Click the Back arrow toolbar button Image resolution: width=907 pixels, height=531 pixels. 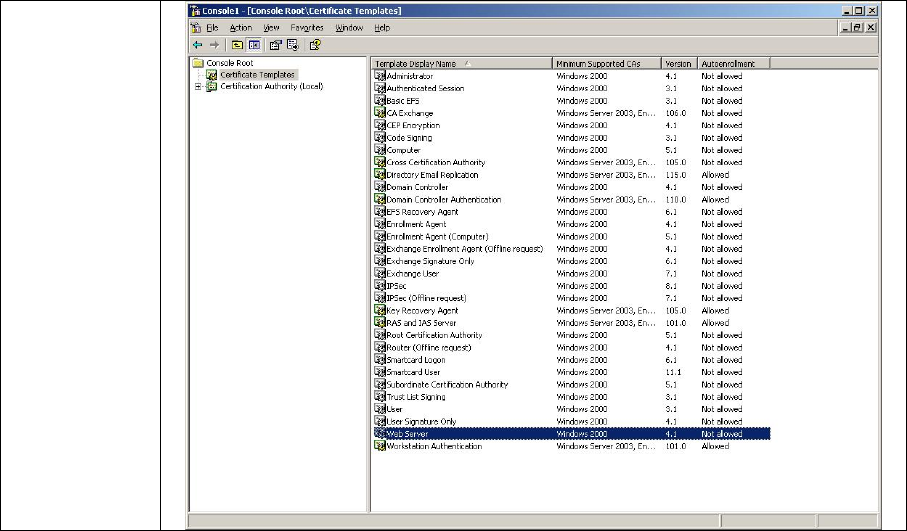pos(198,44)
